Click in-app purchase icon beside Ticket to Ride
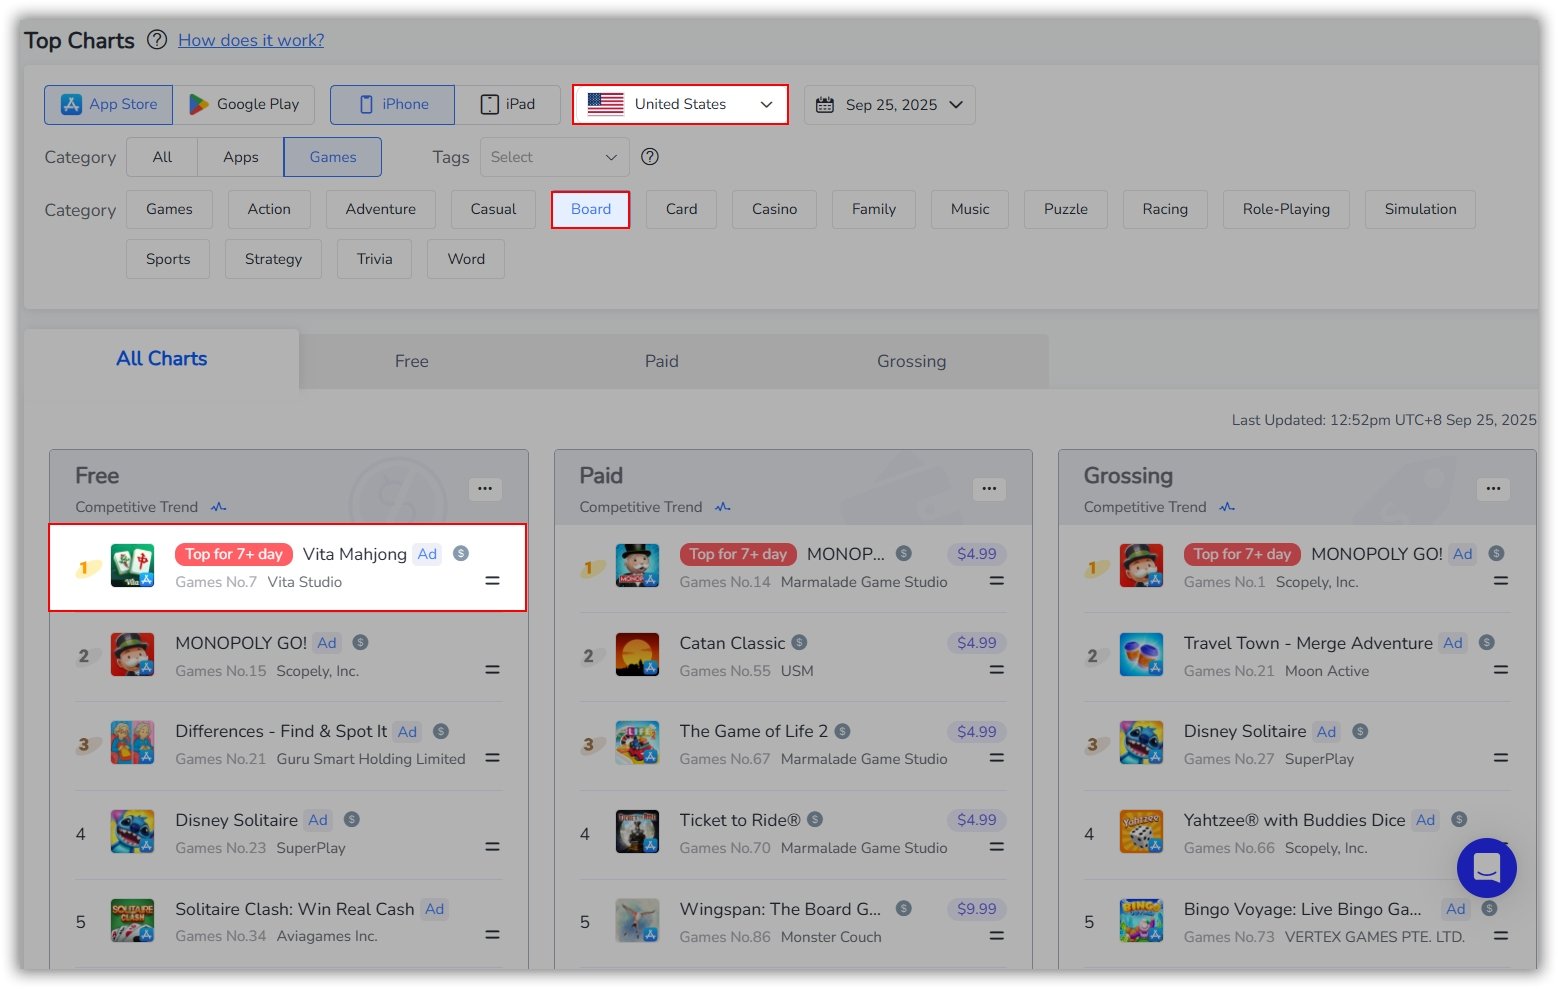This screenshot has width=1558, height=989. click(x=815, y=819)
